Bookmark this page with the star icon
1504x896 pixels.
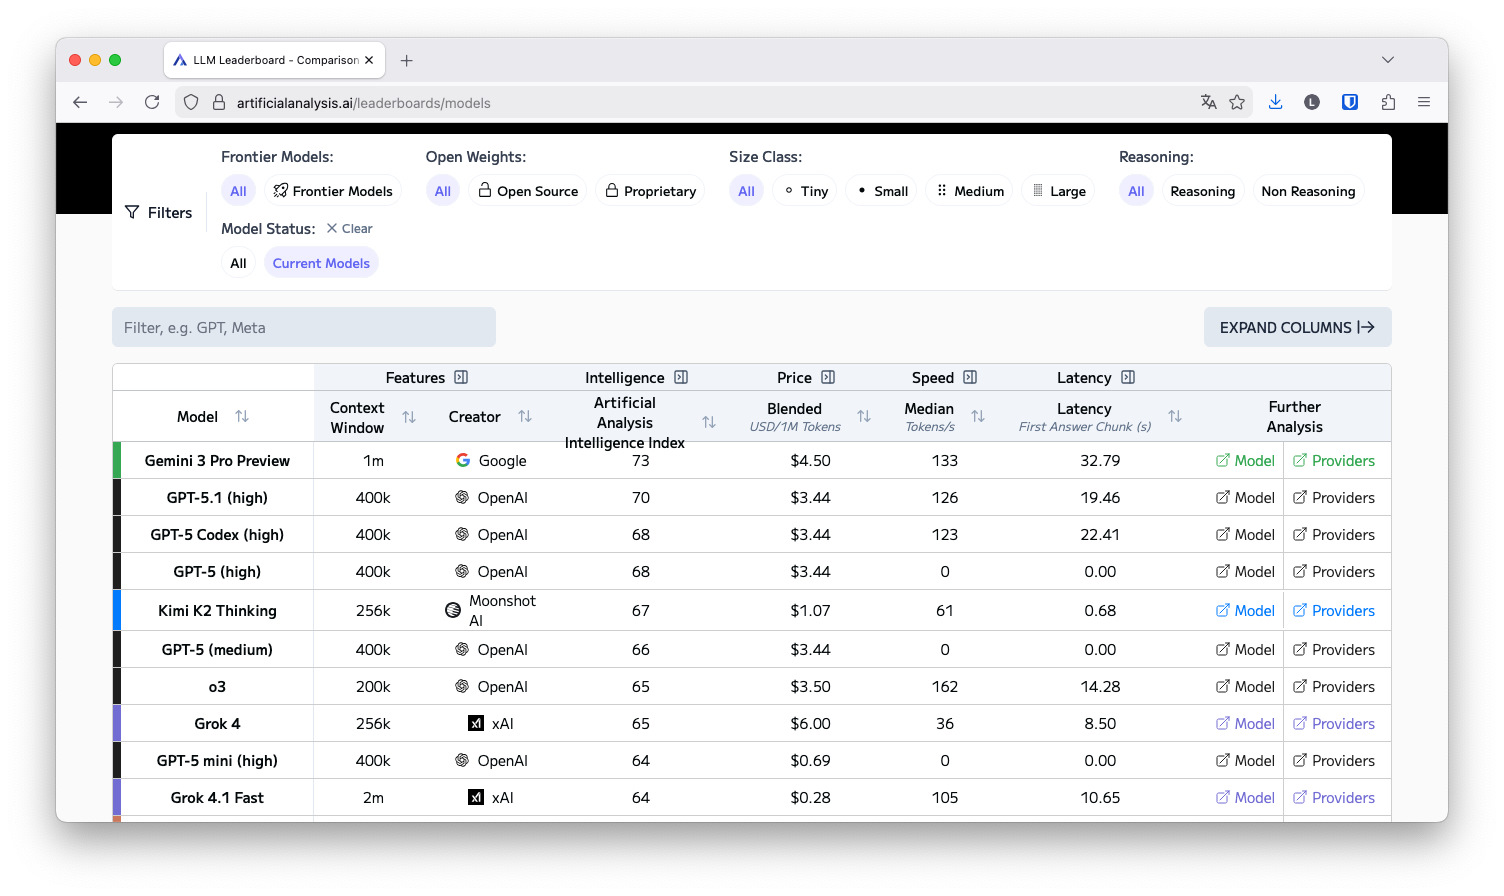[x=1237, y=102]
